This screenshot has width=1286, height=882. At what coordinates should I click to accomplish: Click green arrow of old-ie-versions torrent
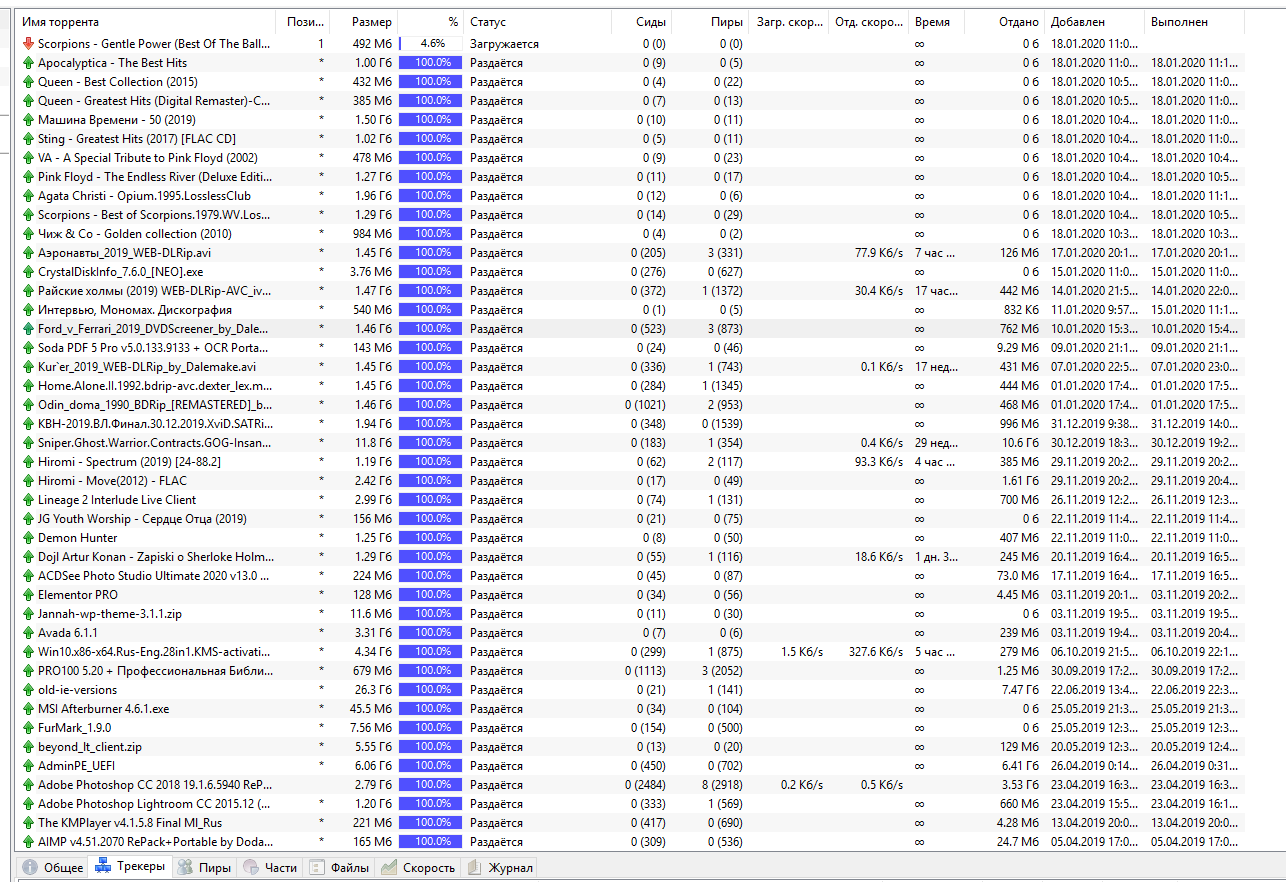(28, 690)
